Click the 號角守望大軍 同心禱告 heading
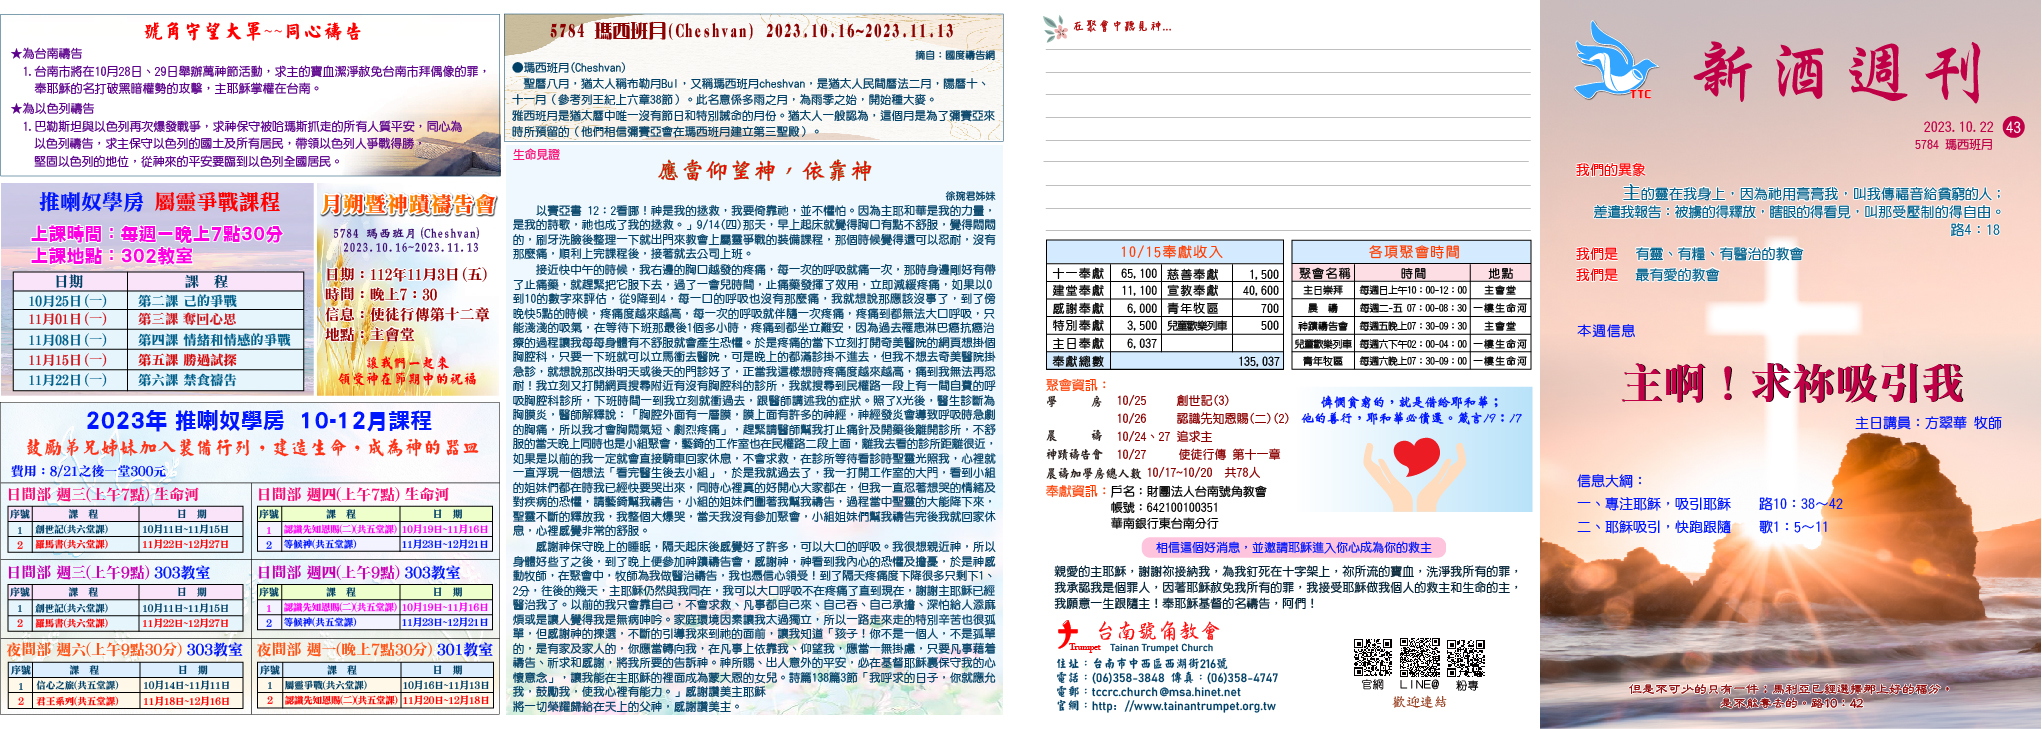 pos(253,32)
